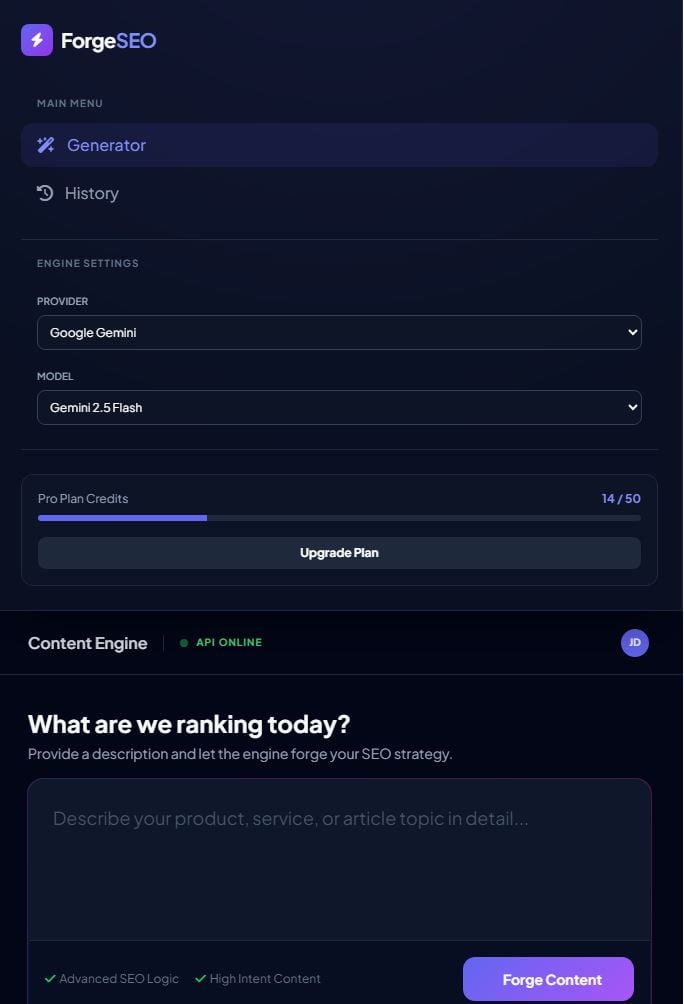Viewport: 684px width, 1004px height.
Task: Click the Content Engine header title
Action: click(x=88, y=643)
